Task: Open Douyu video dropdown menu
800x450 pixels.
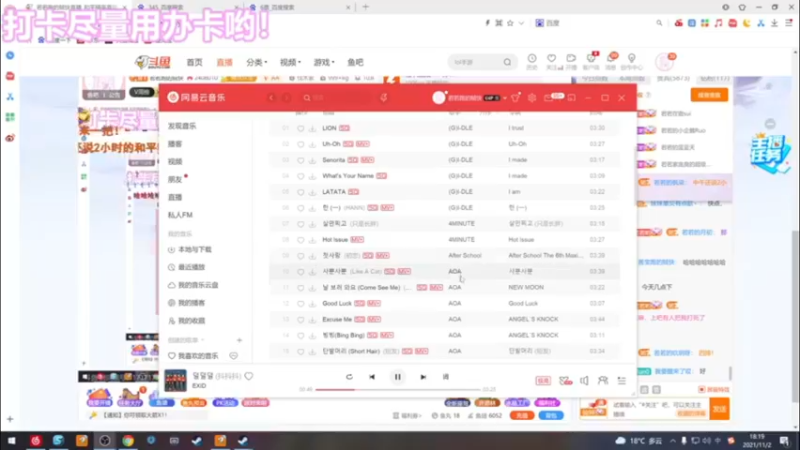Action: click(290, 62)
